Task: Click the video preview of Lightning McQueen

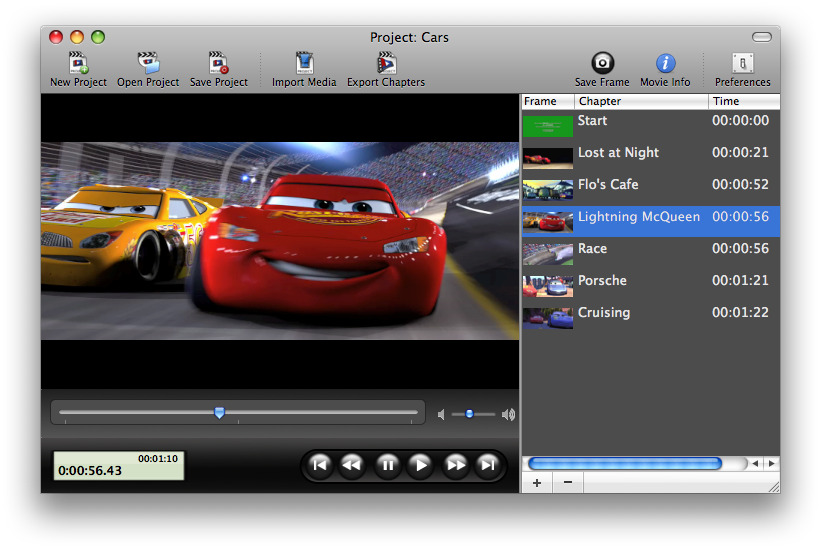Action: (280, 241)
